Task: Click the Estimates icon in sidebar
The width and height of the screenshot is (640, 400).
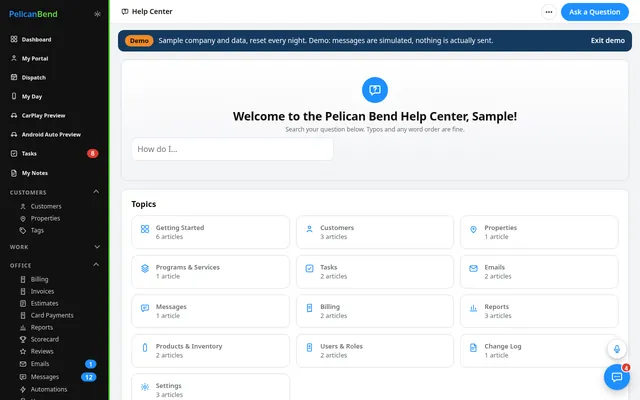Action: tap(23, 303)
